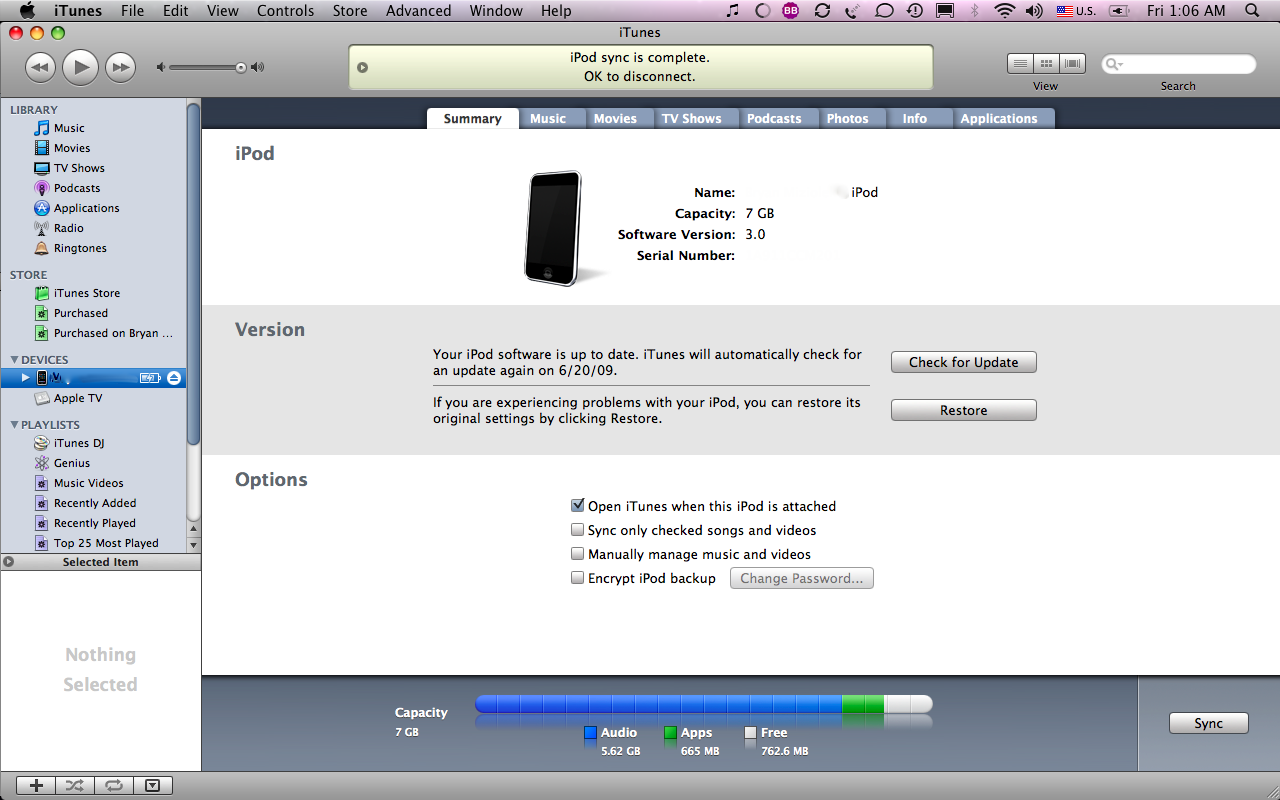Enable Encrypt iPod backup
Viewport: 1280px width, 800px height.
point(577,578)
